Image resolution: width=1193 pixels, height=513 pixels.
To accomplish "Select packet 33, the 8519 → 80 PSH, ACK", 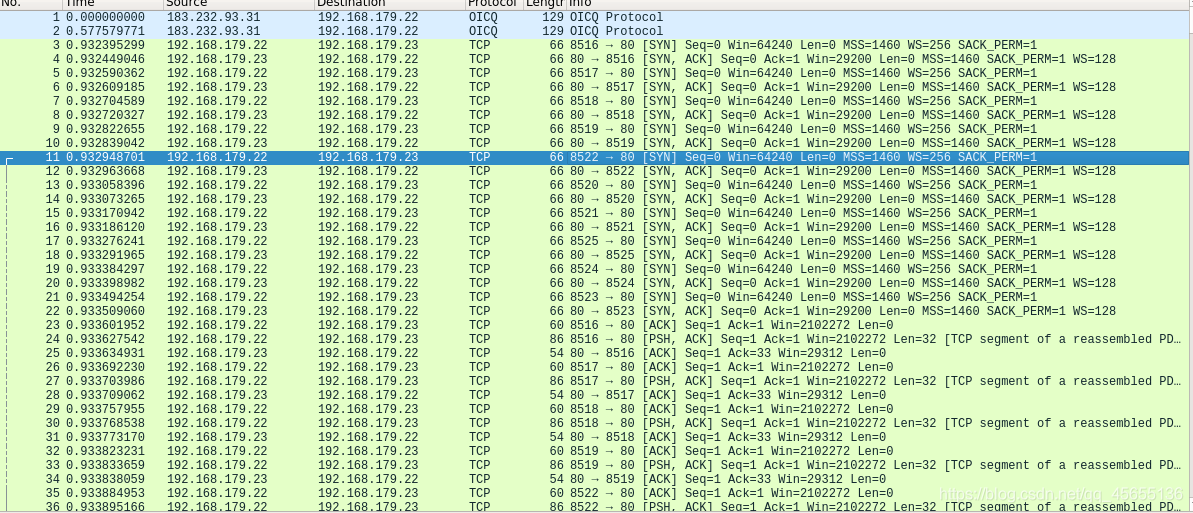I will pos(596,465).
